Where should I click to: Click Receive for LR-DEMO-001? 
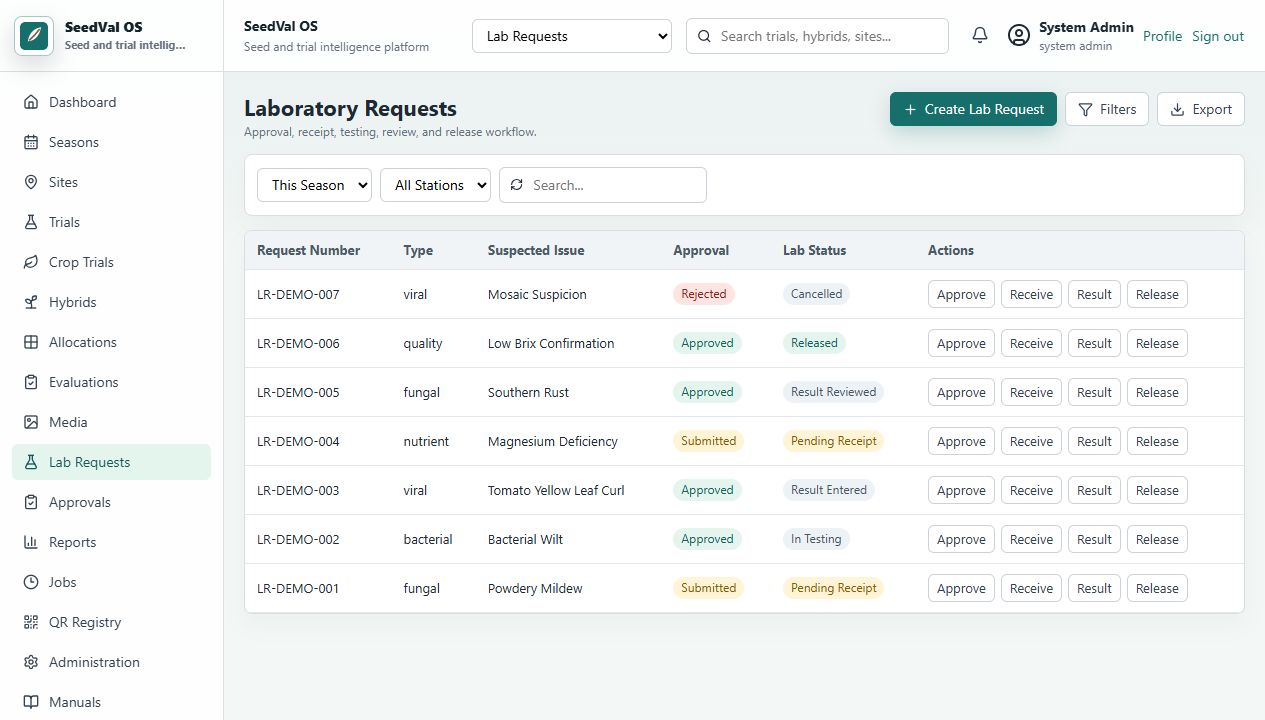pyautogui.click(x=1031, y=588)
